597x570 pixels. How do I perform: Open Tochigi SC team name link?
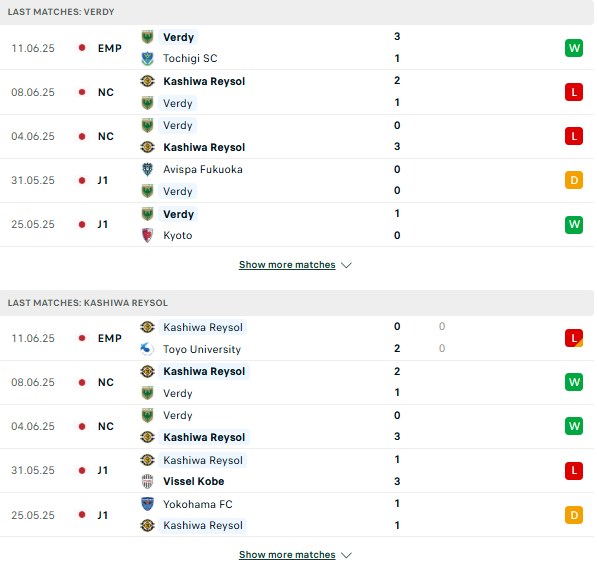tap(190, 58)
